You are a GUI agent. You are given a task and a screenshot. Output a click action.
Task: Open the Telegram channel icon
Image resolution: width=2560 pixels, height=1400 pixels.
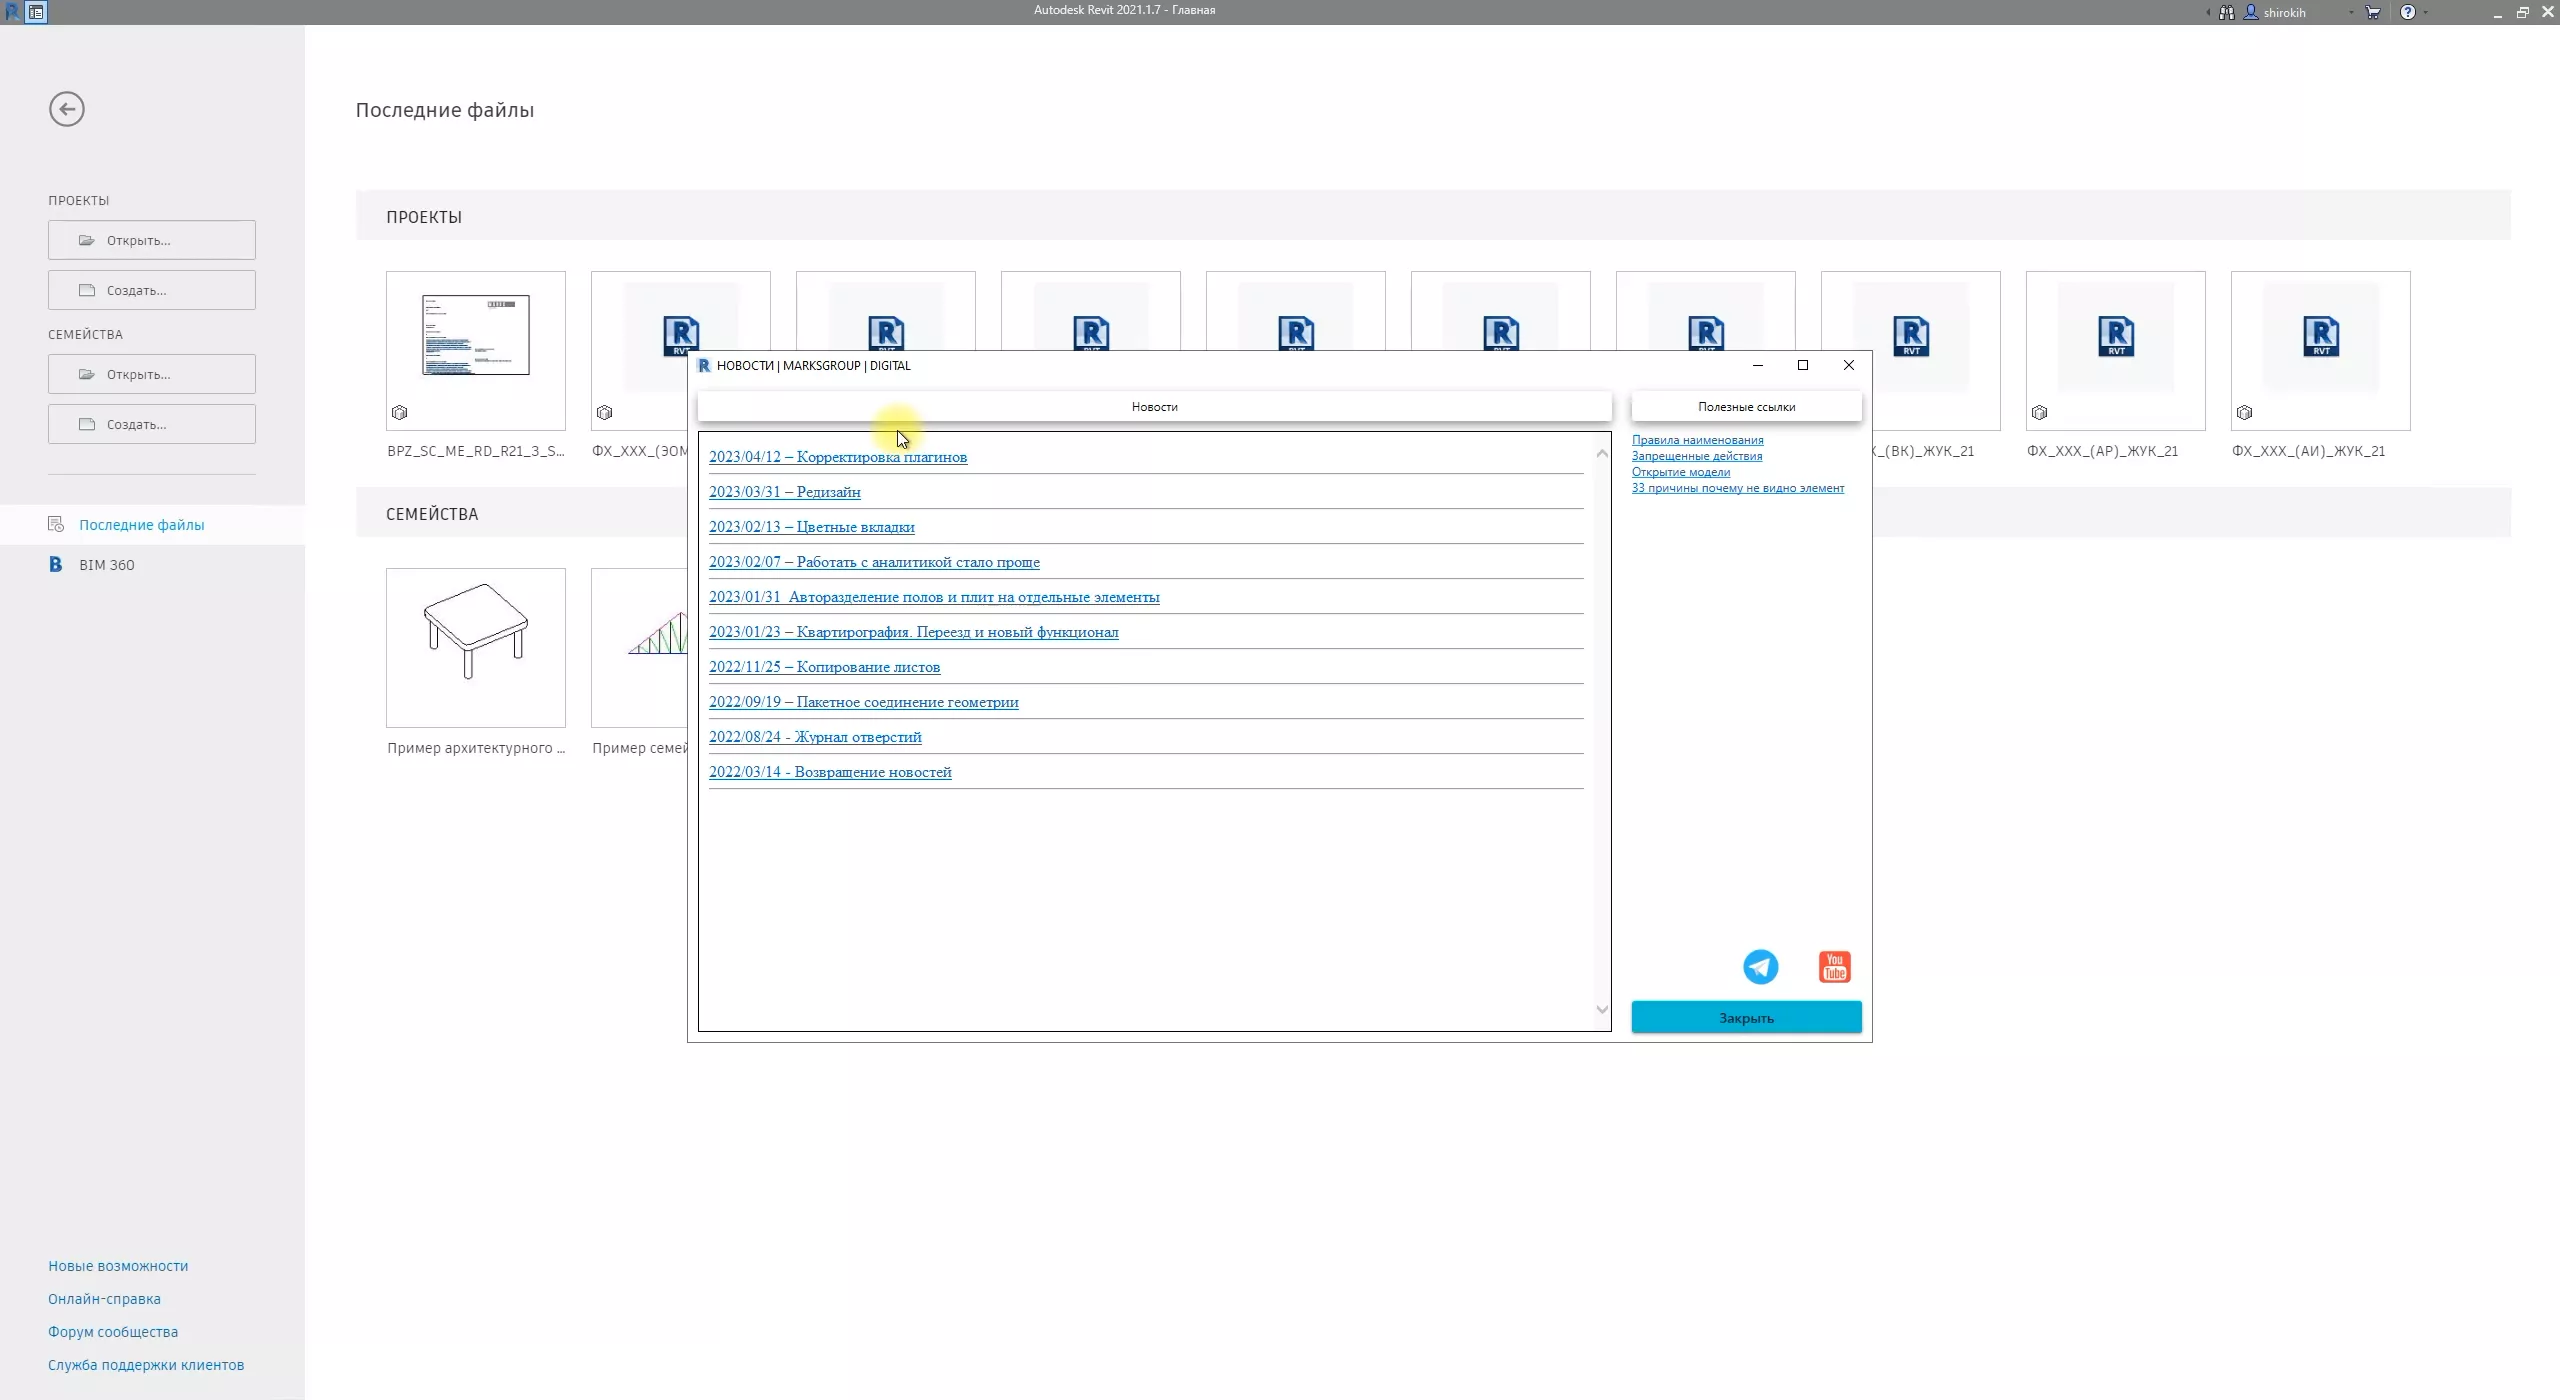tap(1760, 967)
